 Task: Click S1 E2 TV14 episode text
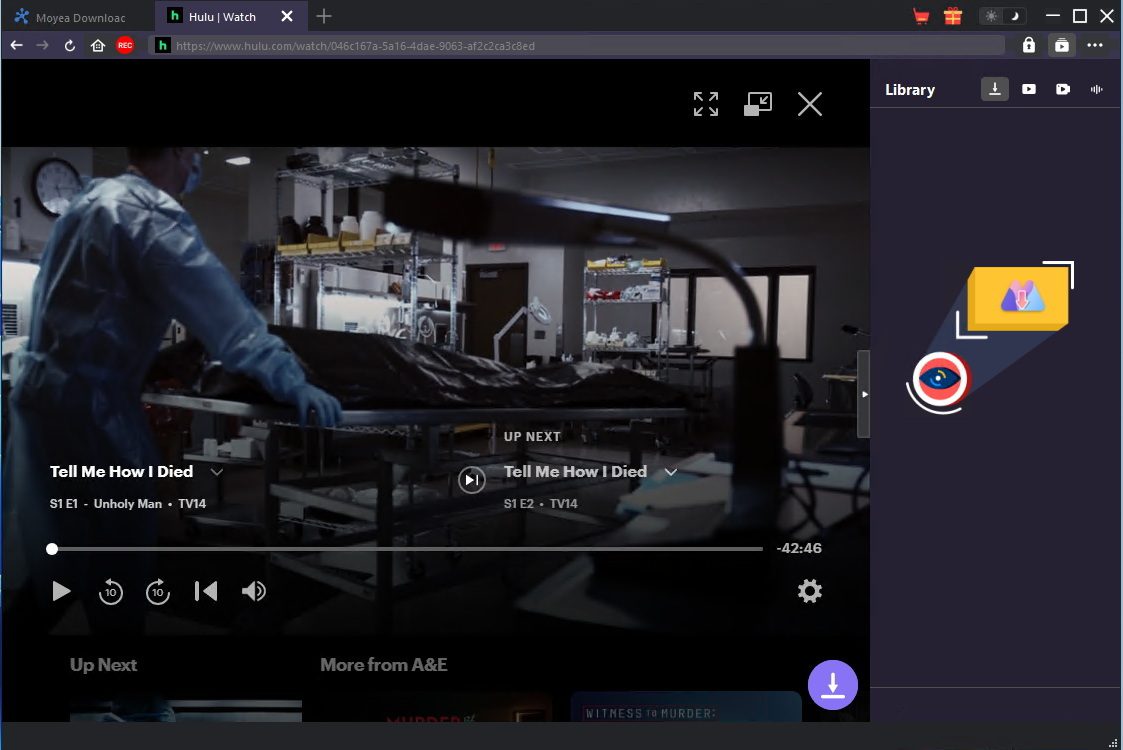(x=540, y=504)
